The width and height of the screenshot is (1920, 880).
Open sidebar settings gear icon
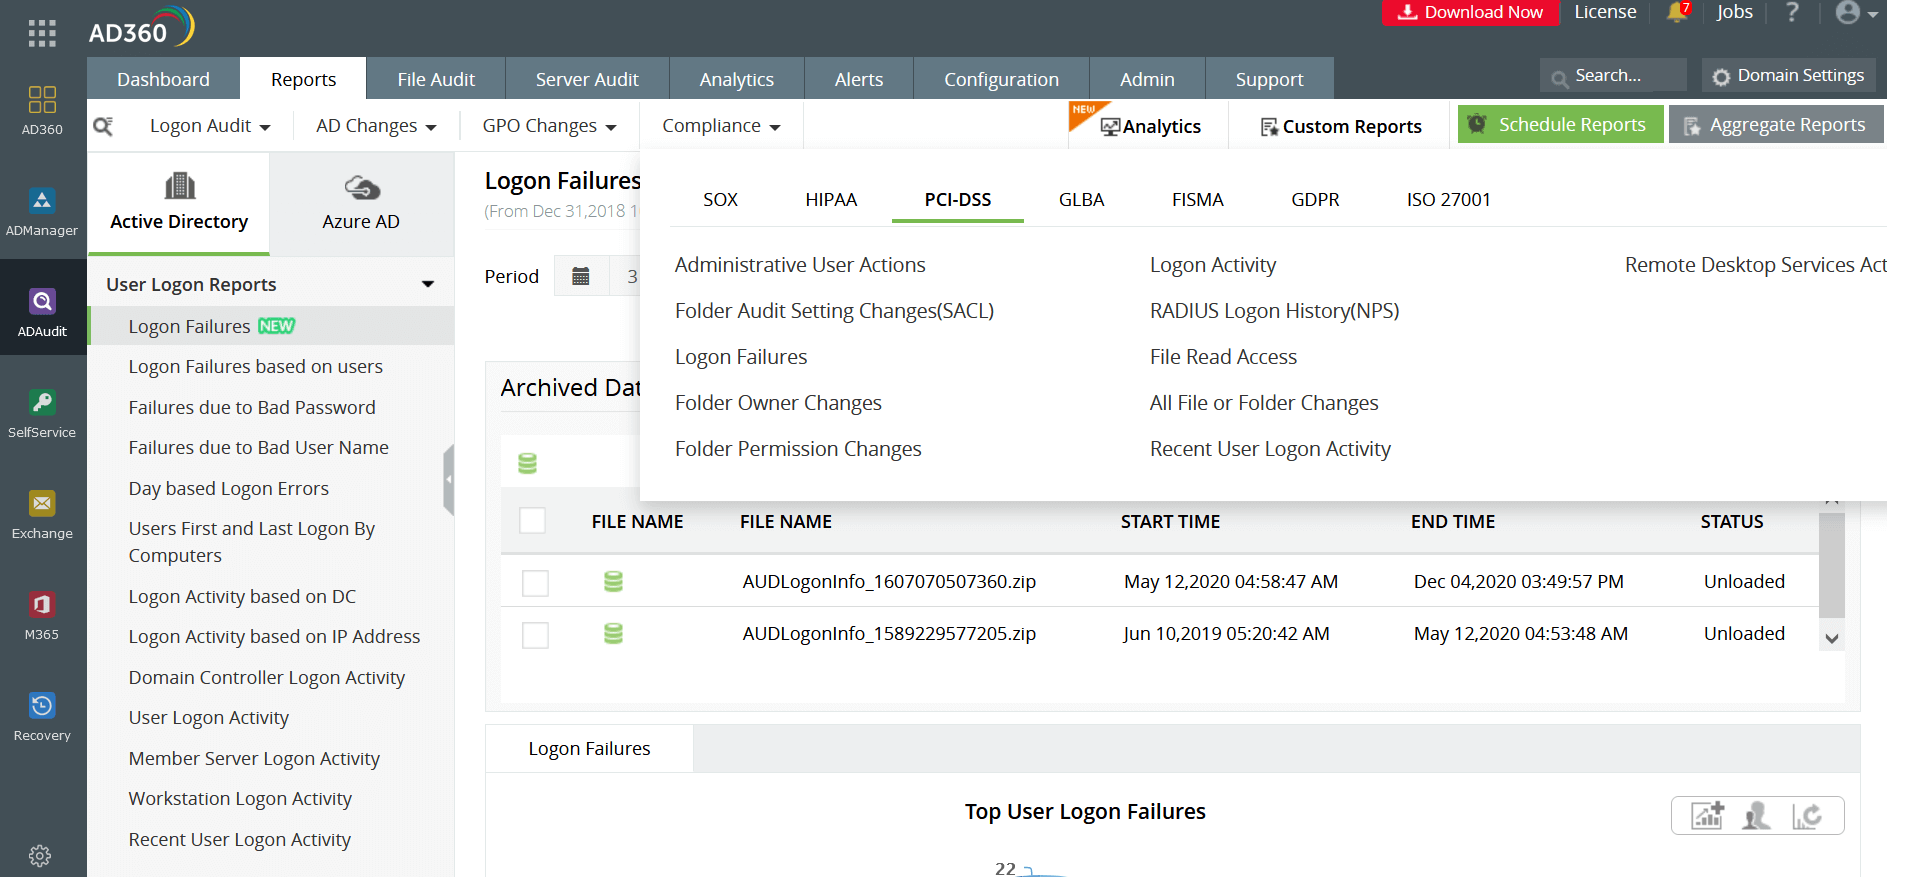(40, 856)
